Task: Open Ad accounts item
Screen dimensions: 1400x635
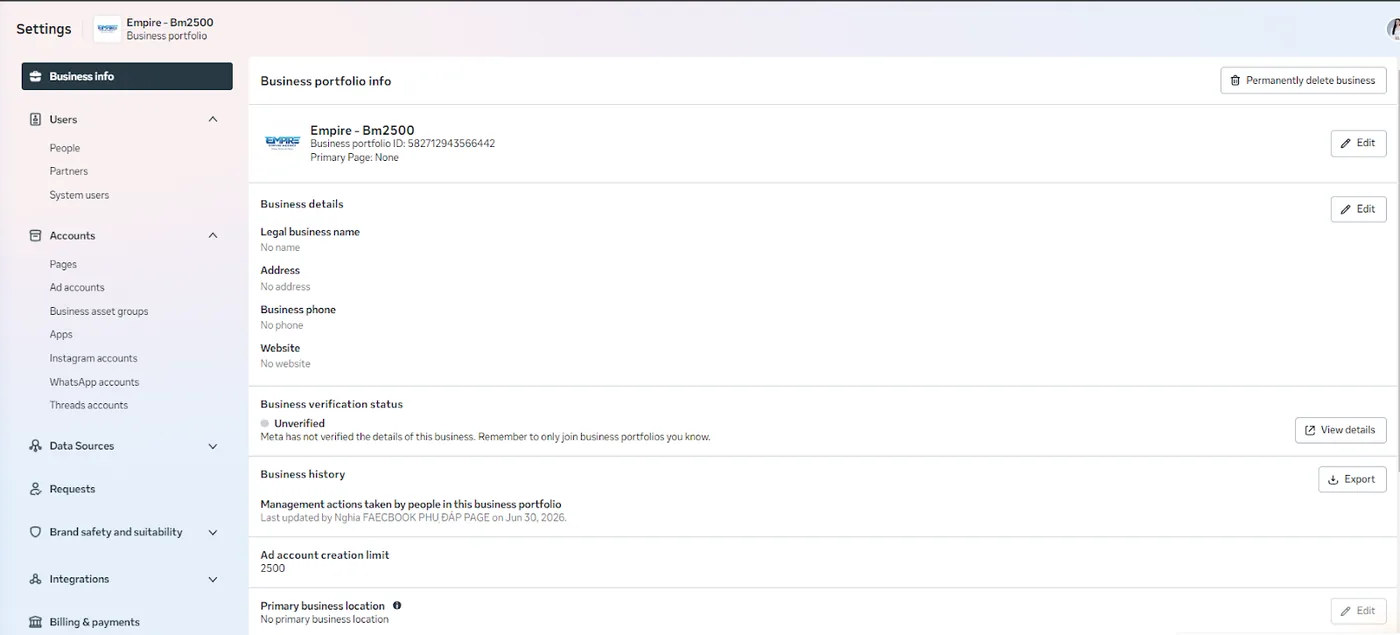Action: click(x=77, y=287)
